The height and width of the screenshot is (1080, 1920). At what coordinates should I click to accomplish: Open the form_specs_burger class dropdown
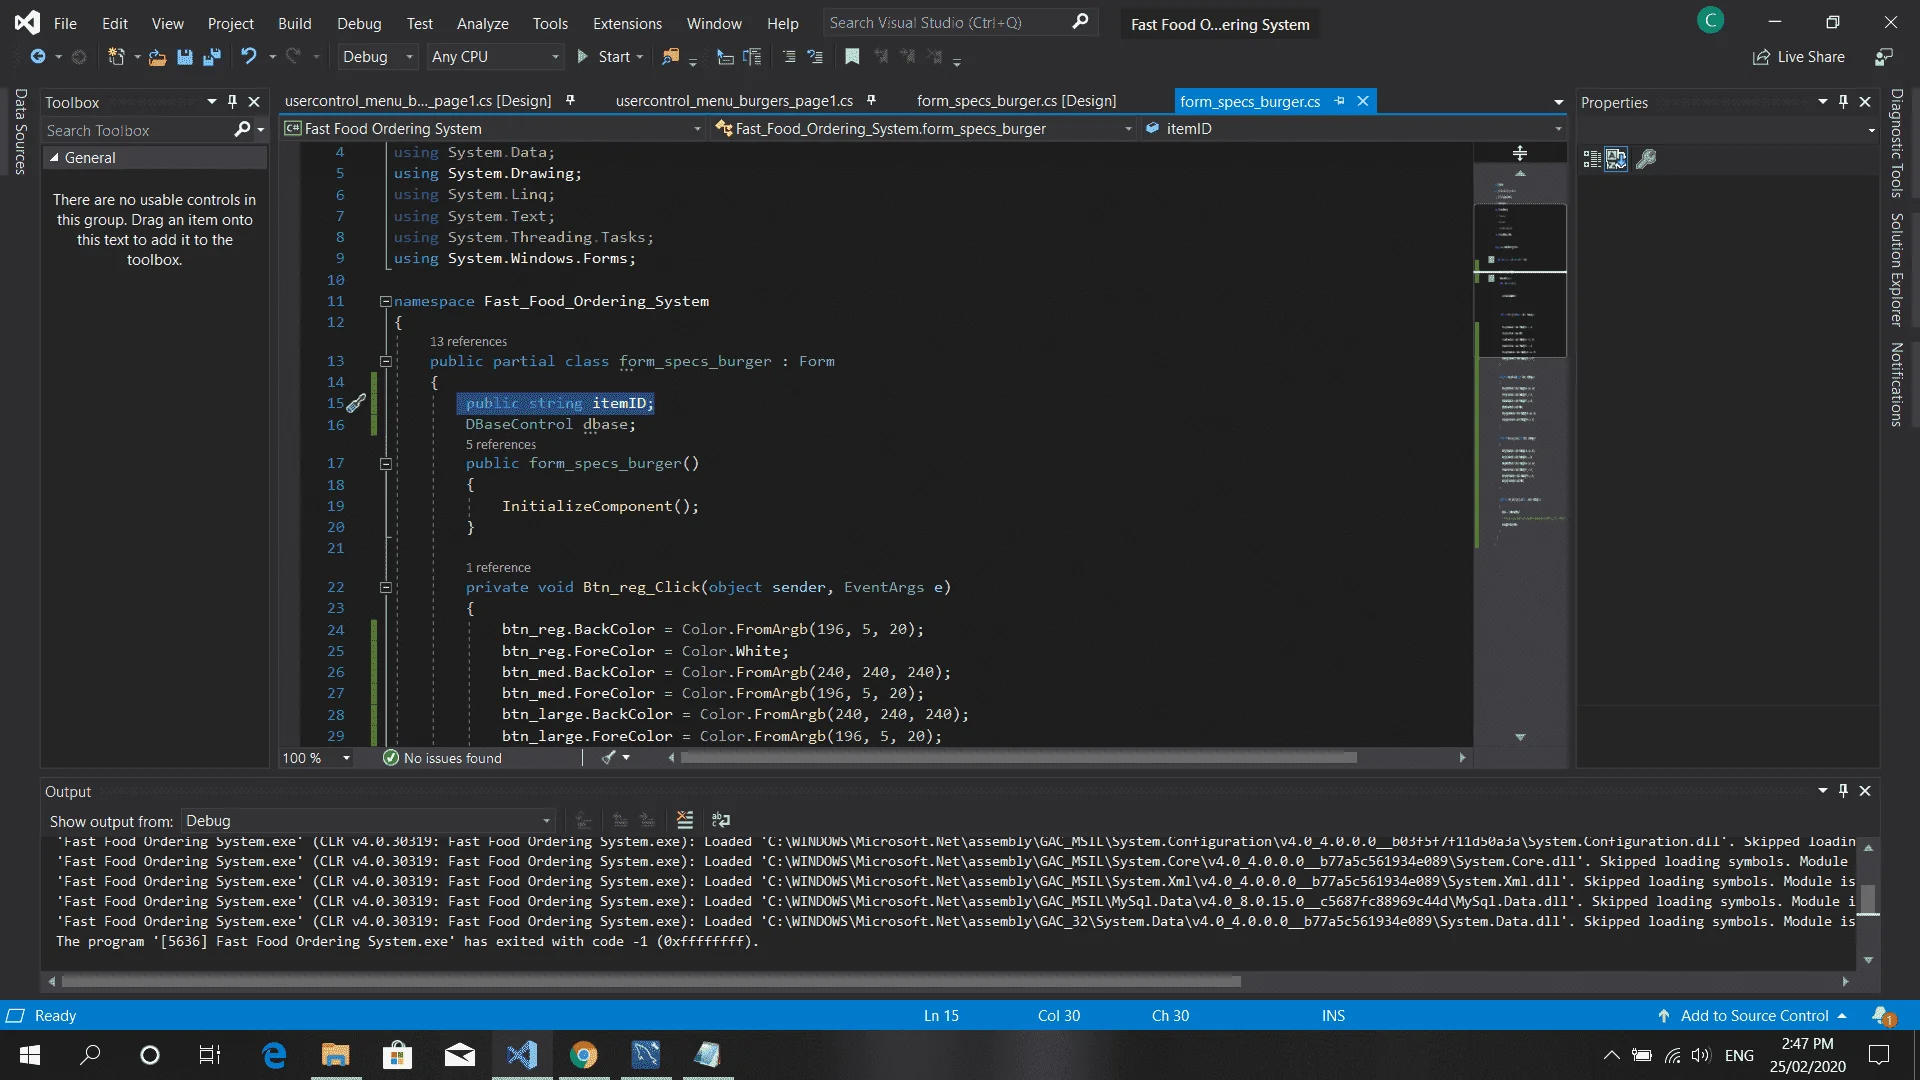coord(924,128)
